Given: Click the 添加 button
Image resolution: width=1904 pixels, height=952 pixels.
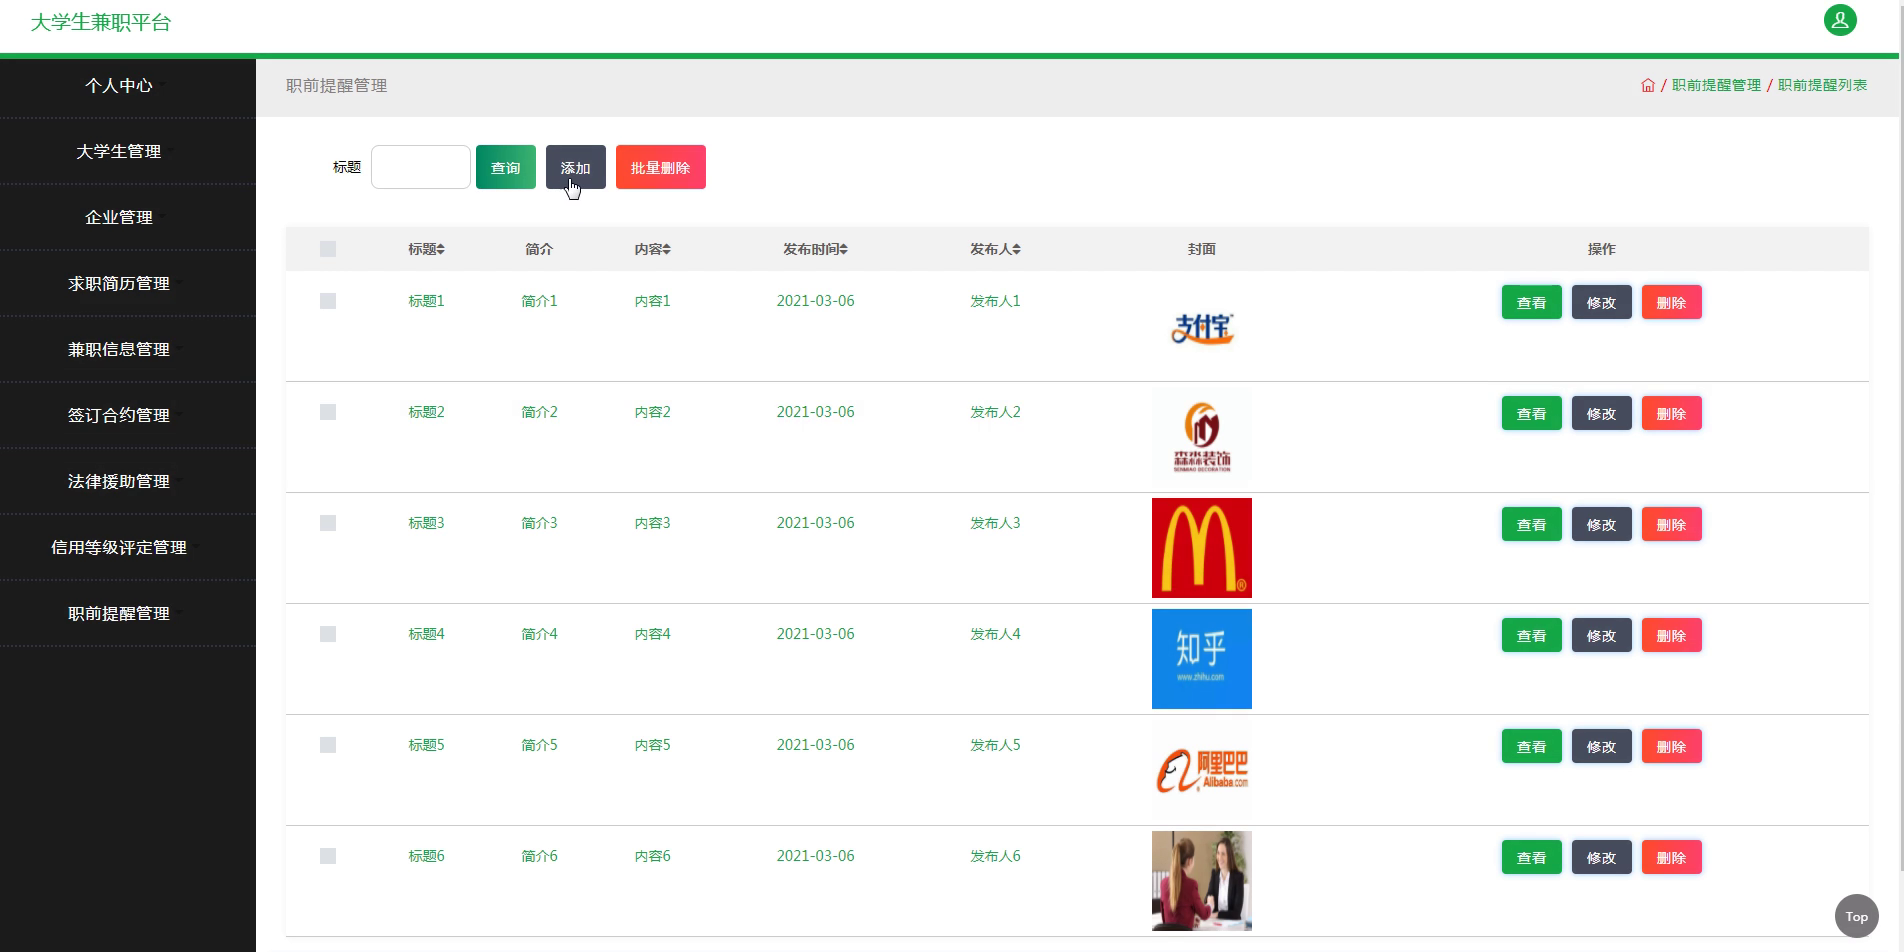Looking at the screenshot, I should [576, 167].
